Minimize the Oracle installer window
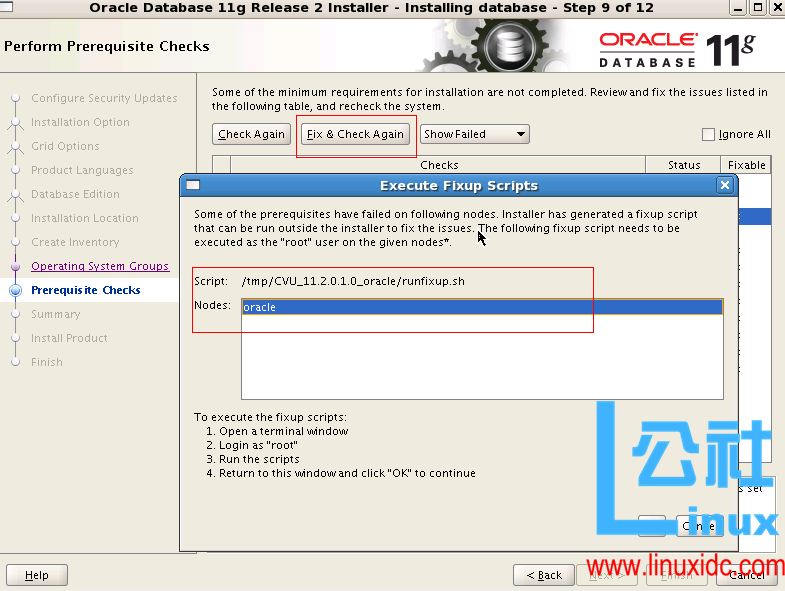Screen dimensions: 785x591 (738, 8)
